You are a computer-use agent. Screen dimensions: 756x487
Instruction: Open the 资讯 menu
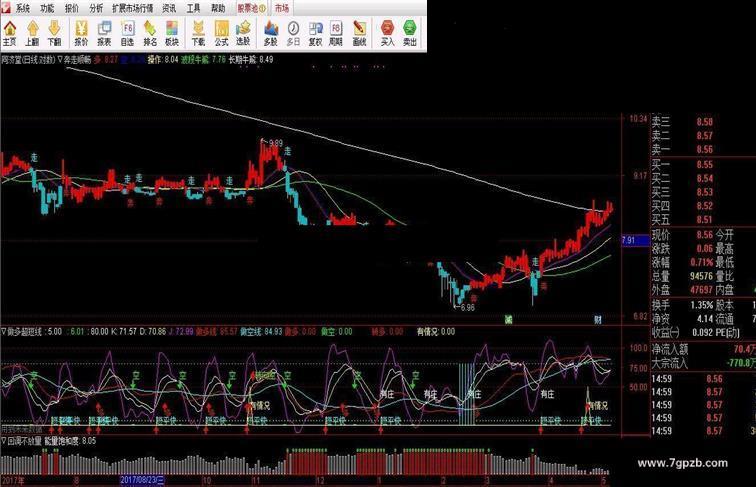point(169,8)
